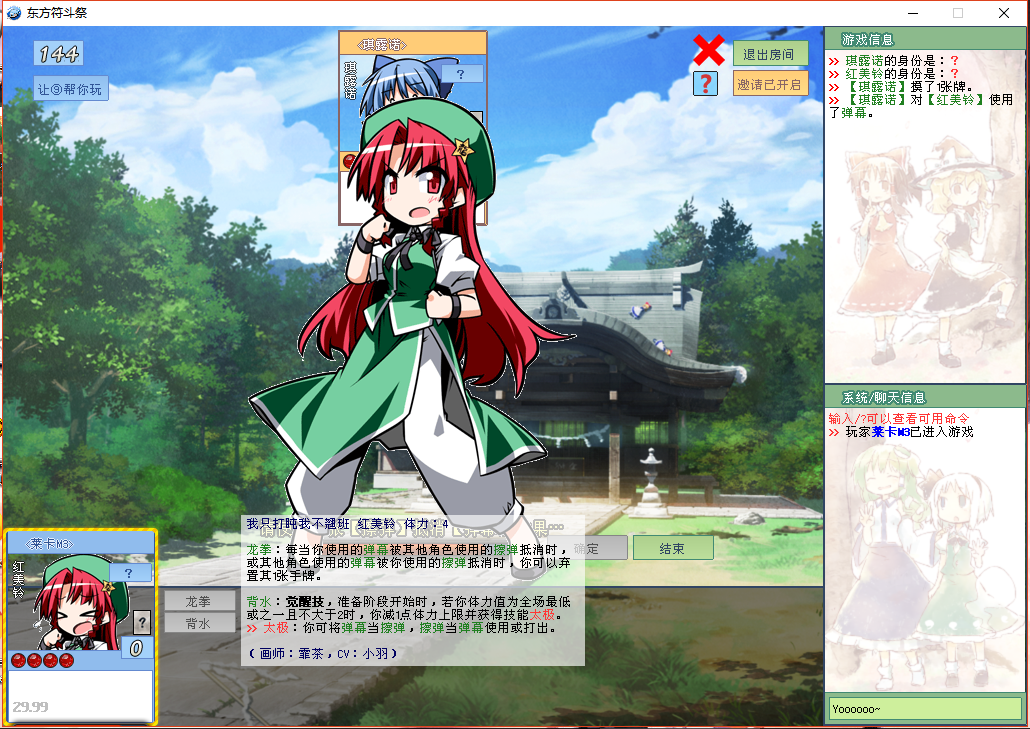Click the chat message 玩家莱卡M3已进入游戏
1030x729 pixels.
[x=901, y=431]
